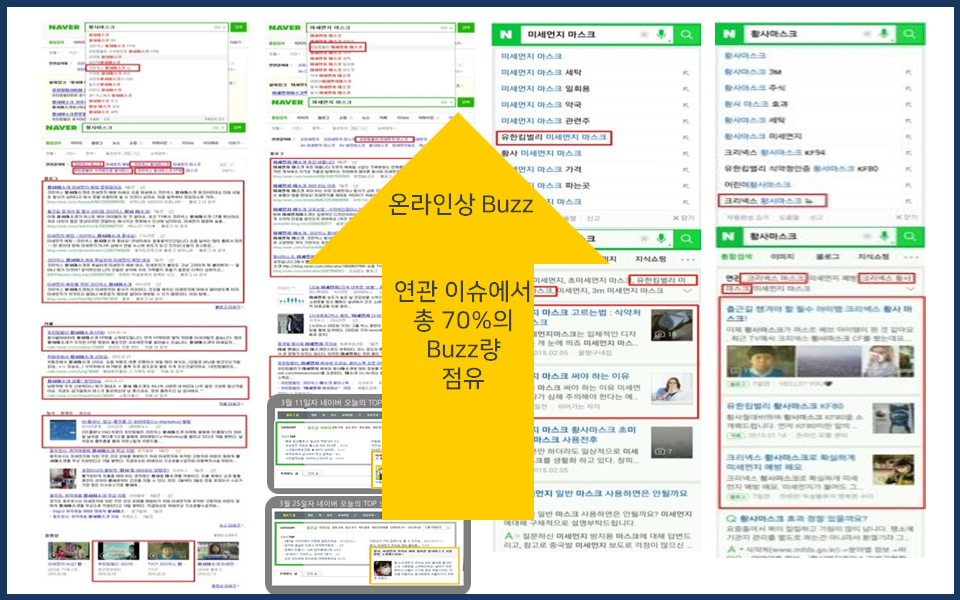Choose first suggestion 황사마스크 in mobile list
Viewport: 960px width, 600px height.
click(745, 56)
